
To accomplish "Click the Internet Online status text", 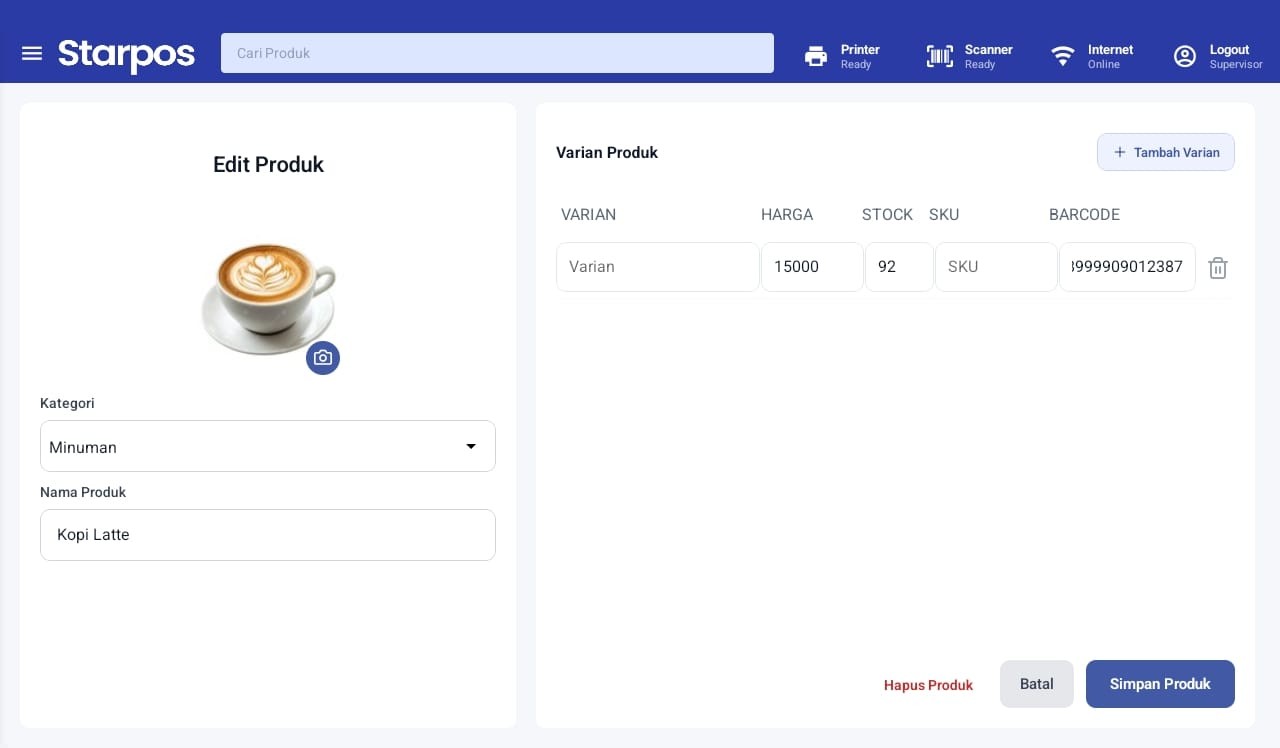I will (1110, 57).
